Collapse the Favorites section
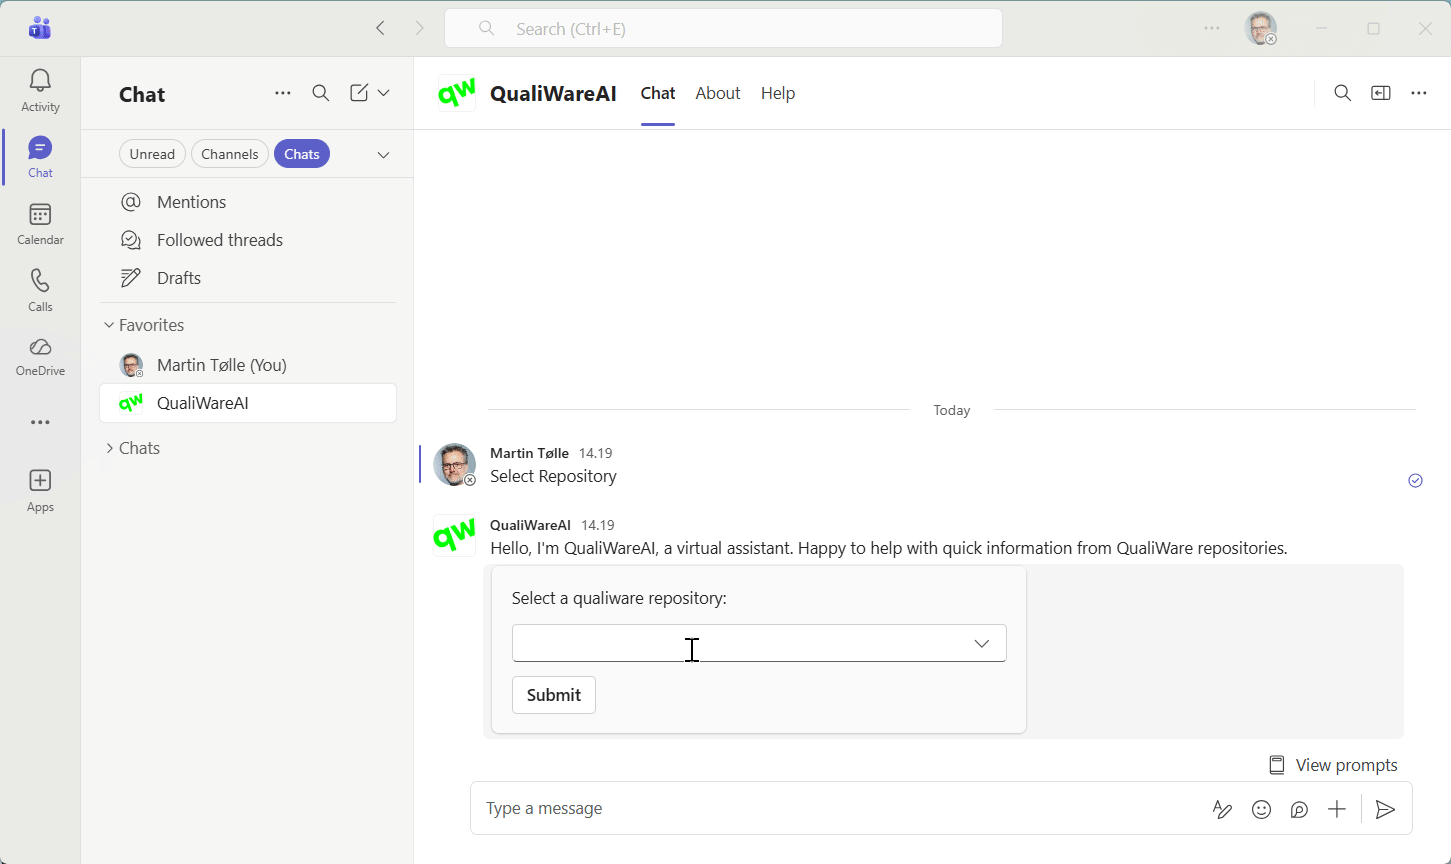 [x=110, y=325]
